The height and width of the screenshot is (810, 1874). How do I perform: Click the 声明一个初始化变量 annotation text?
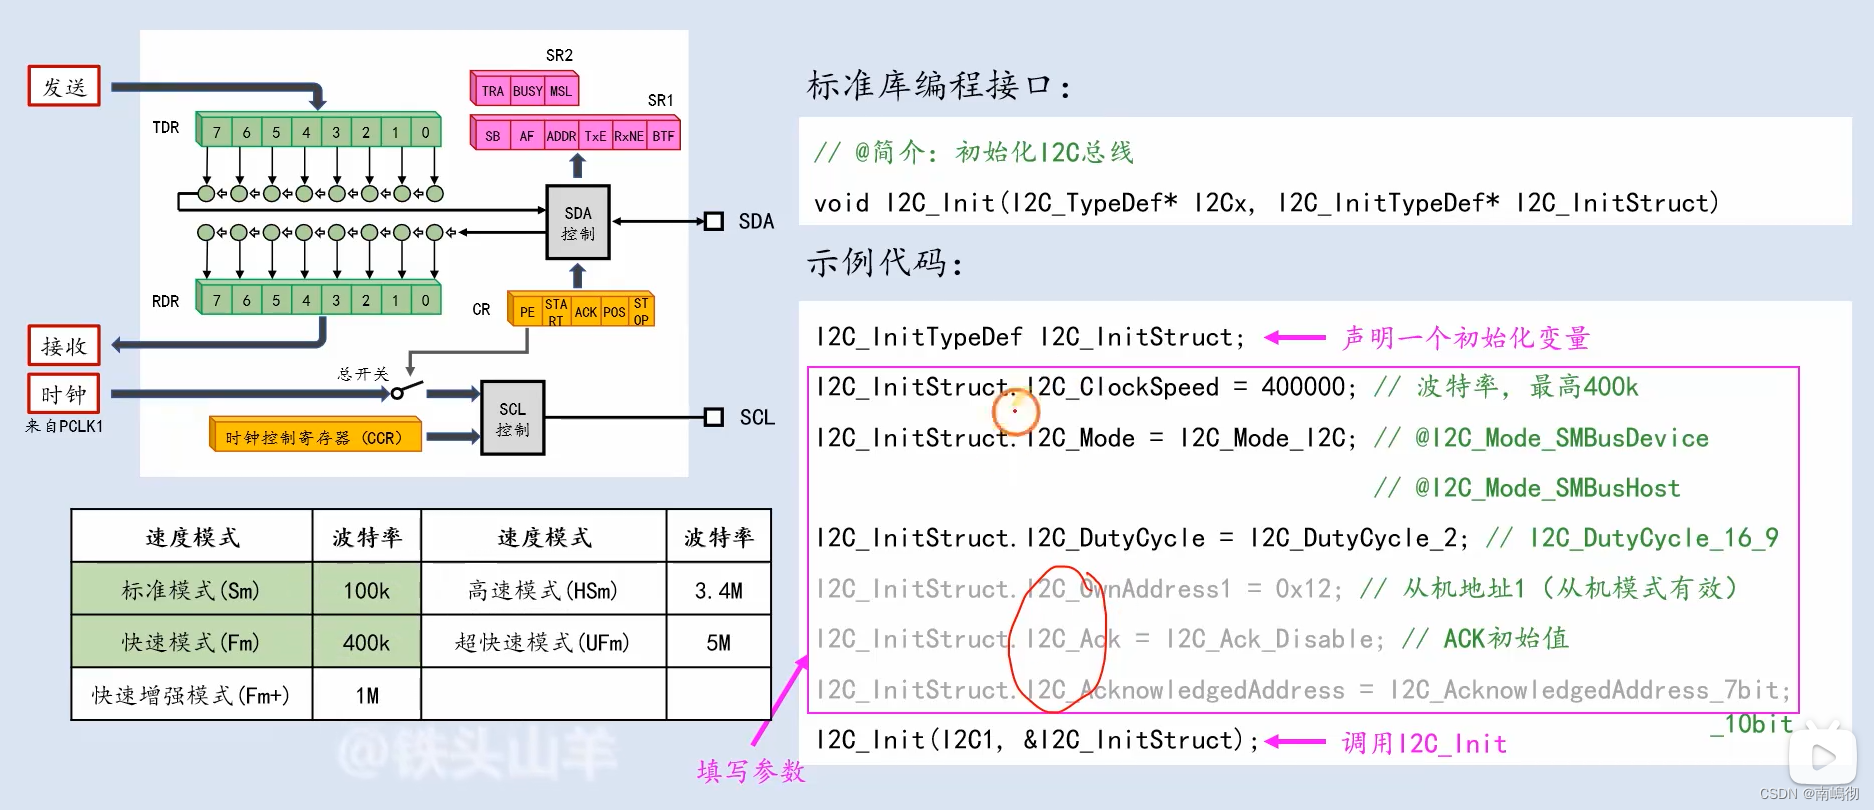point(1466,338)
